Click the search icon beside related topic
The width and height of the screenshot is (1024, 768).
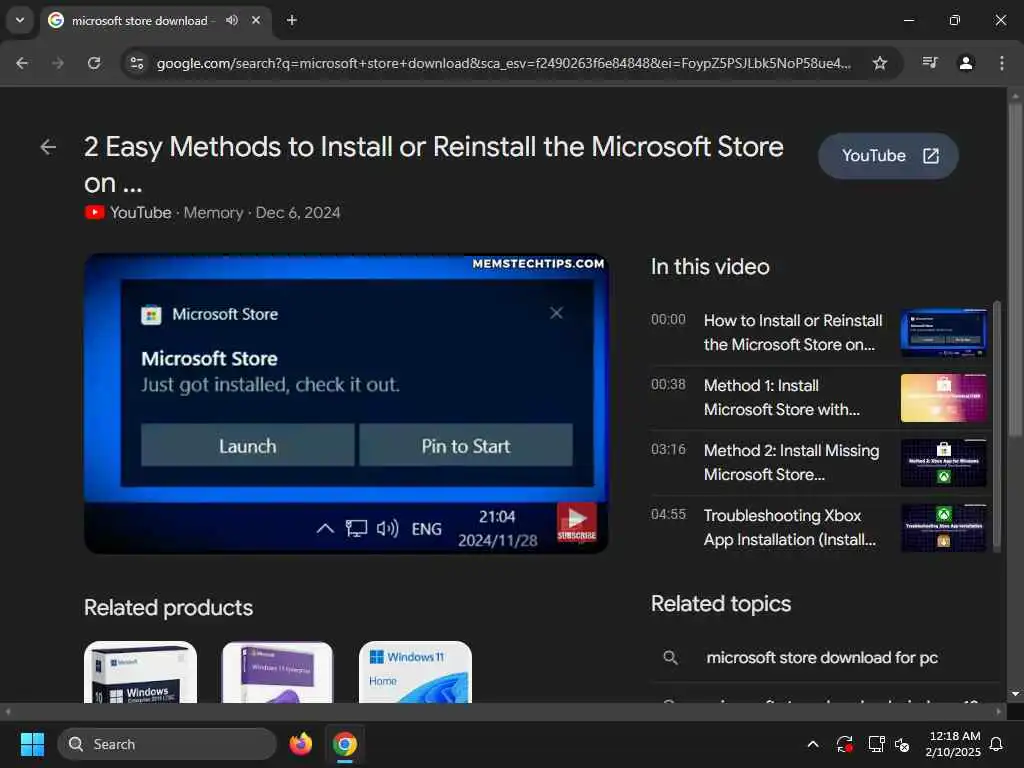point(670,658)
